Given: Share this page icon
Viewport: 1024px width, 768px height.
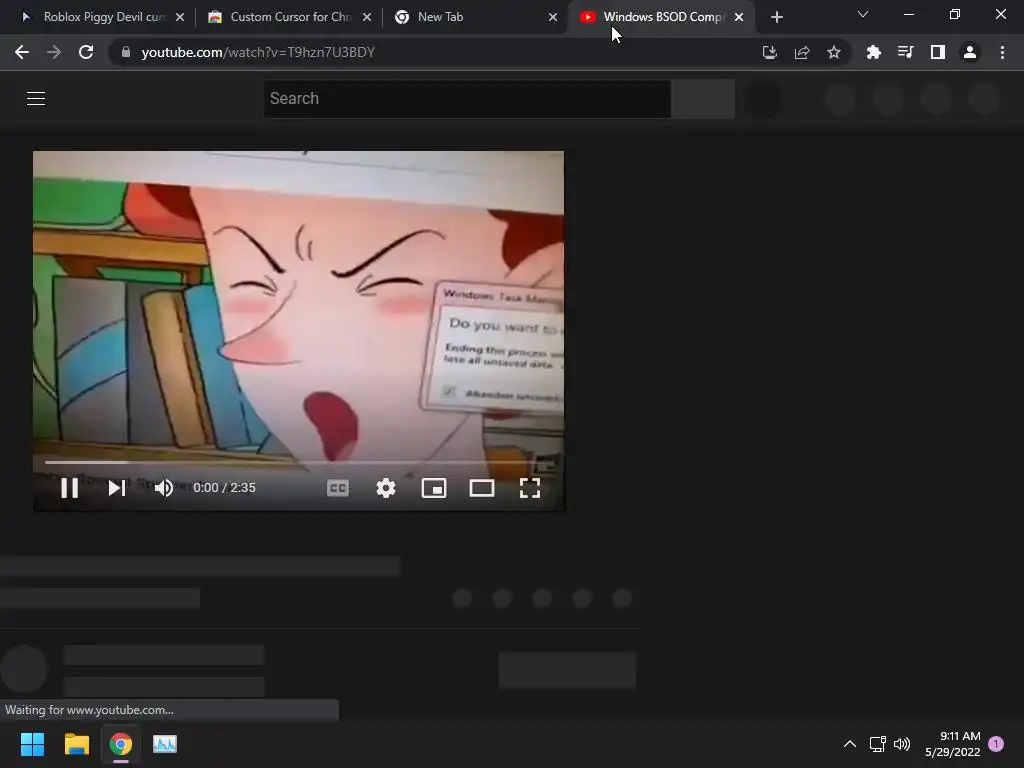Looking at the screenshot, I should [x=802, y=52].
